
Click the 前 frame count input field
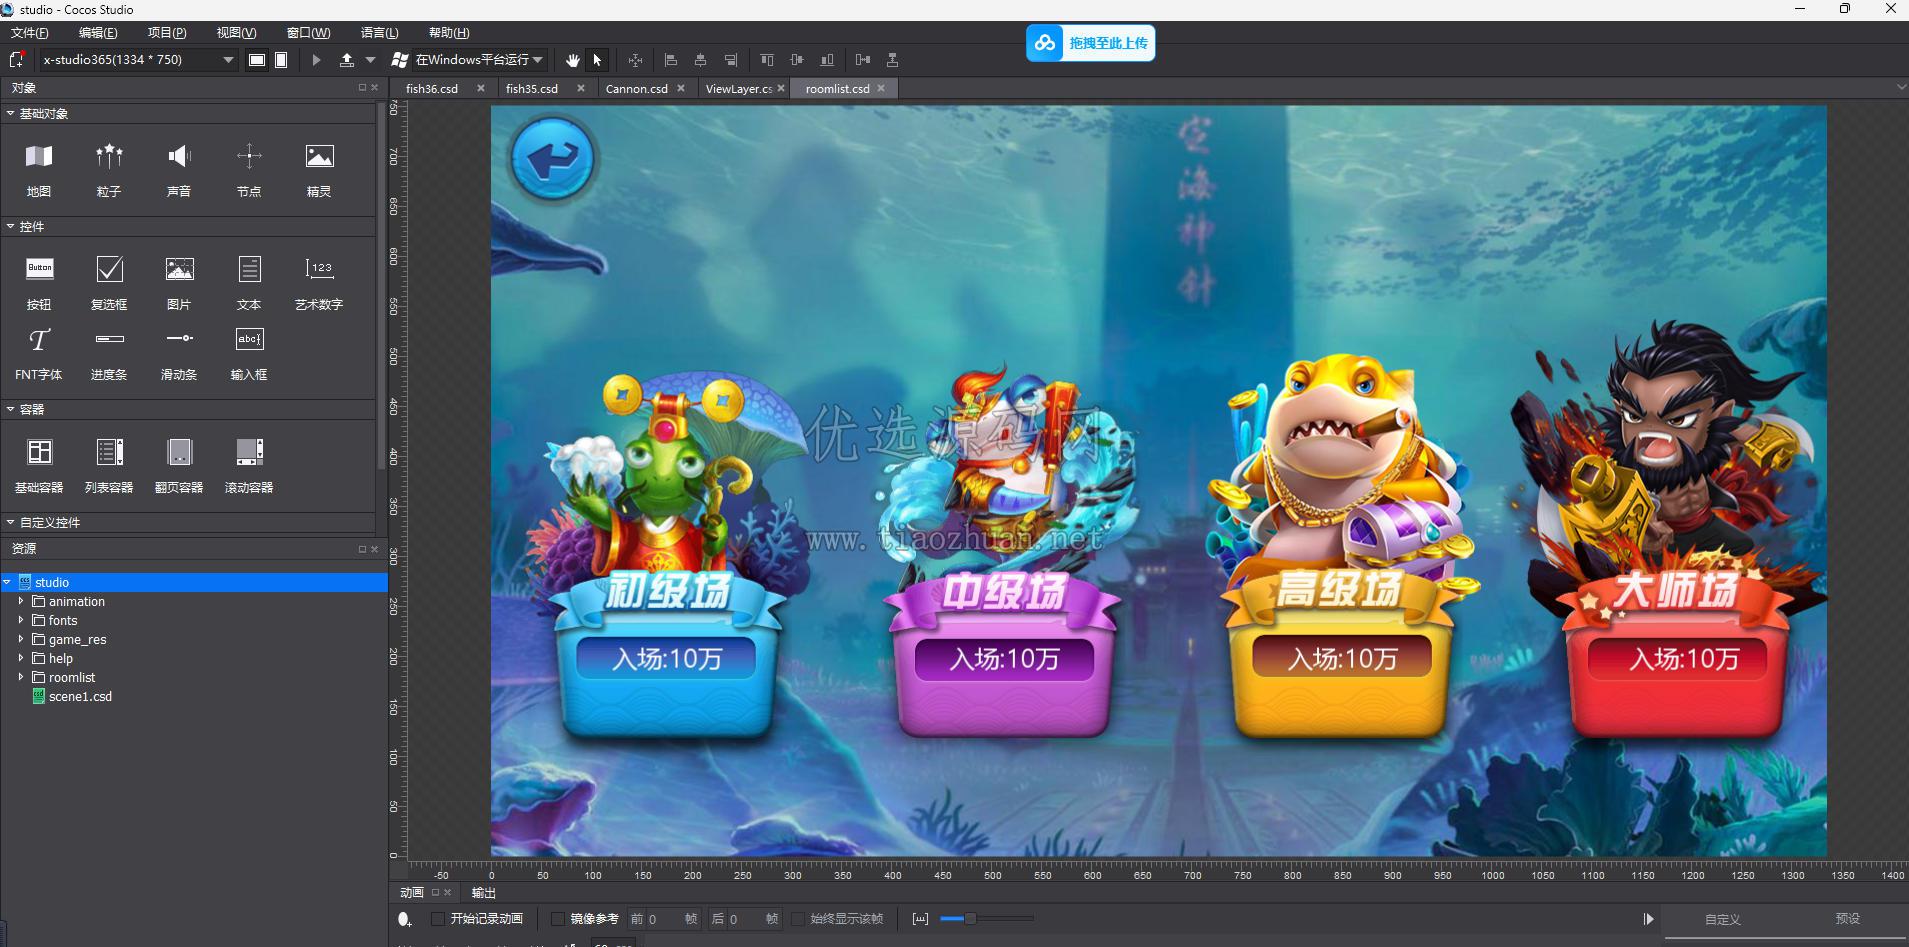[x=662, y=919]
